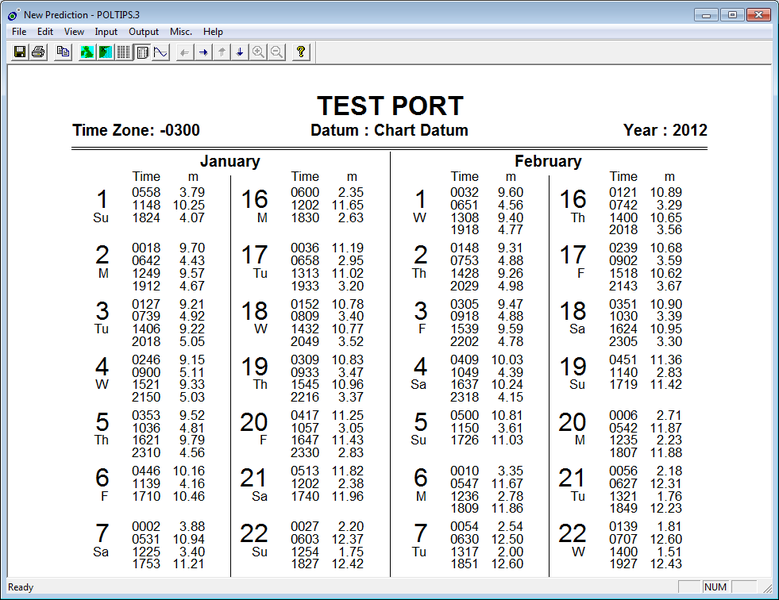779x600 pixels.
Task: Open the Misc. menu
Action: click(180, 32)
